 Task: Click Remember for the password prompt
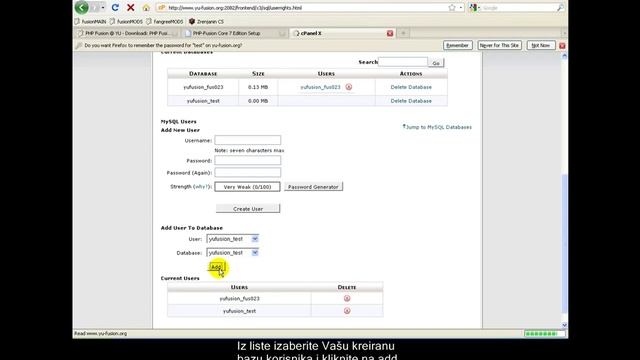[458, 45]
